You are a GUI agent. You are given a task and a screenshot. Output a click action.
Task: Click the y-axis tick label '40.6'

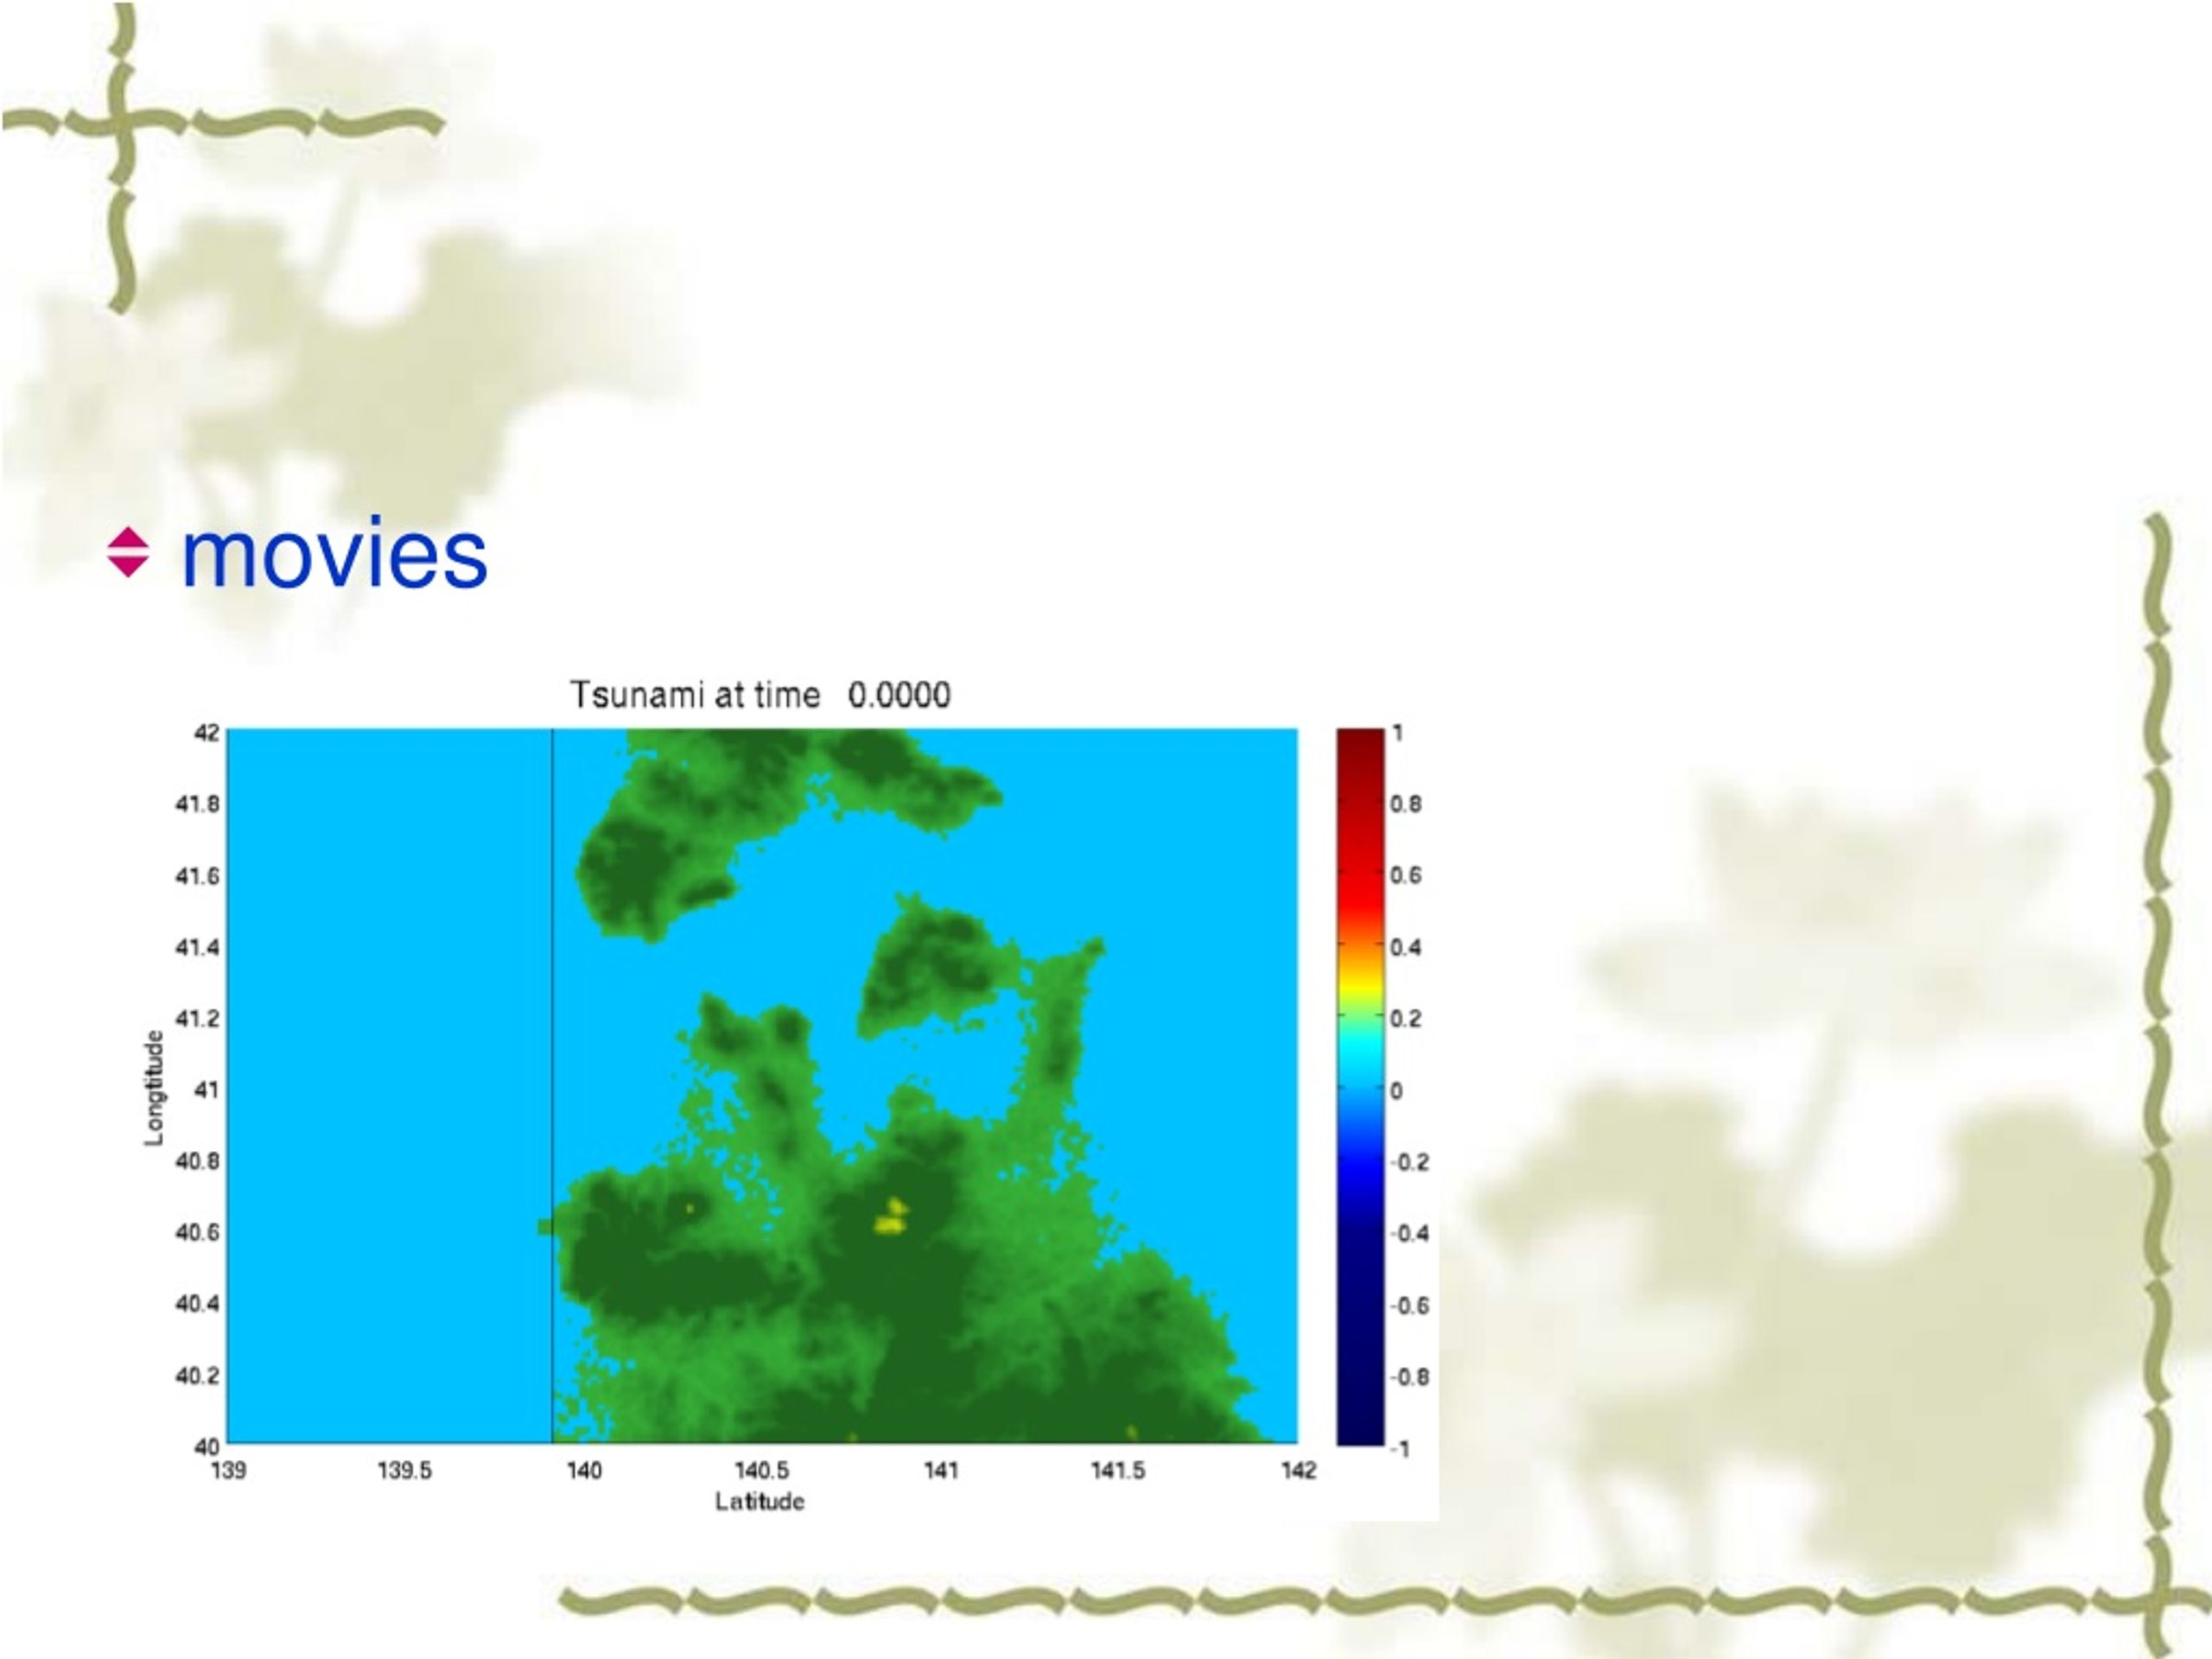point(197,1232)
